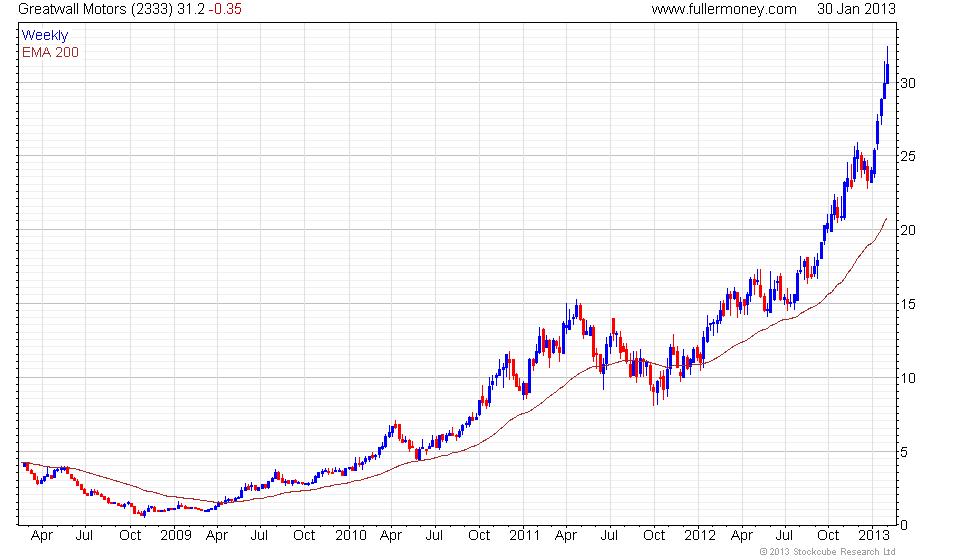This screenshot has width=980, height=560.
Task: Click the 2011 x-axis label
Action: click(524, 535)
